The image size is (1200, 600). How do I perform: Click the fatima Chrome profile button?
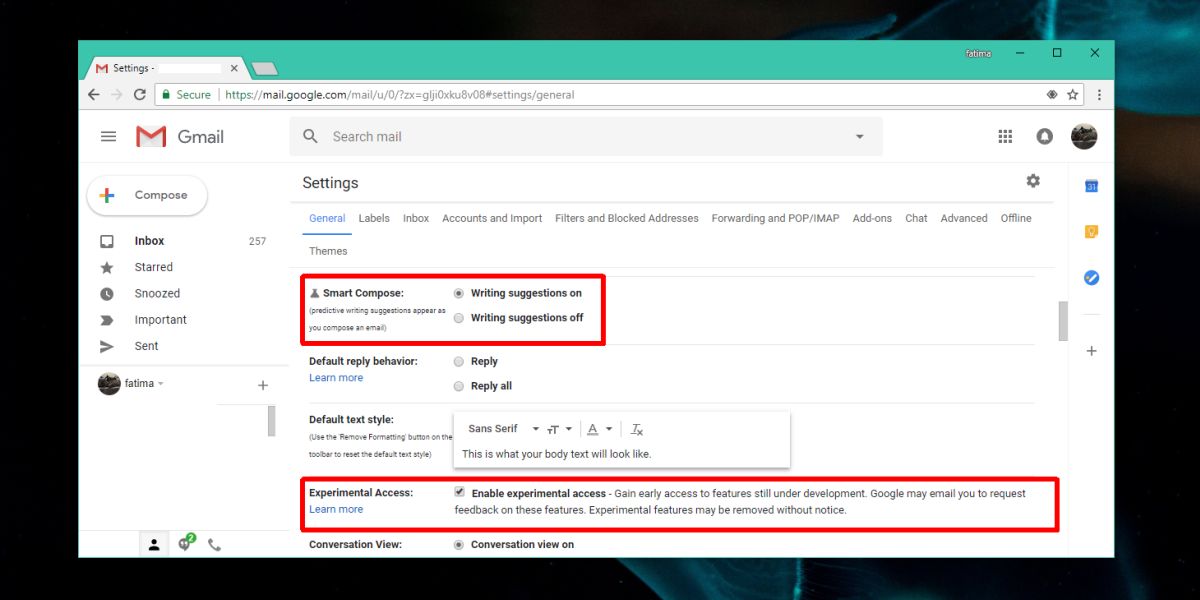point(978,53)
